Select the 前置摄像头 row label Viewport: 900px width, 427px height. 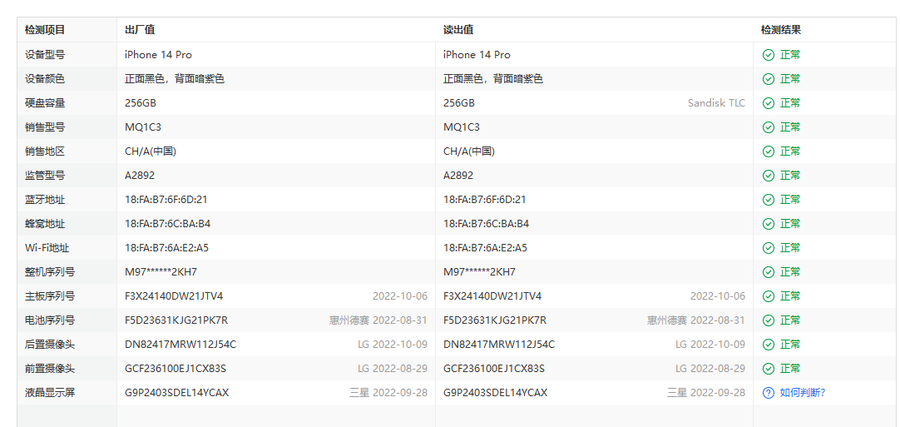(x=50, y=368)
